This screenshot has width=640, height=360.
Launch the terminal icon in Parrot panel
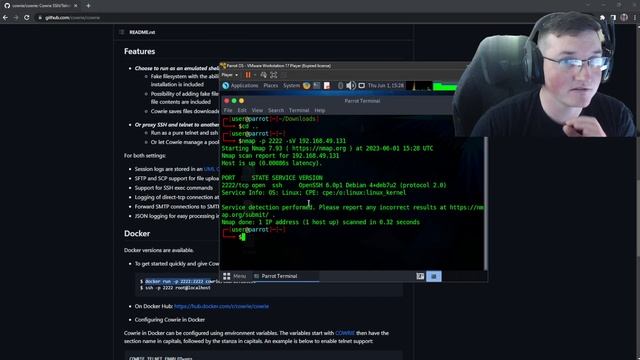(x=317, y=86)
